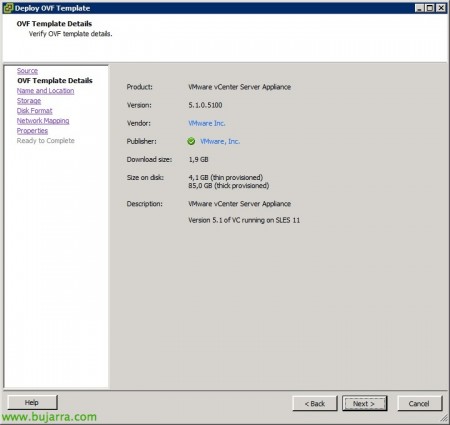Cancel the OVF deployment wizard

419,403
